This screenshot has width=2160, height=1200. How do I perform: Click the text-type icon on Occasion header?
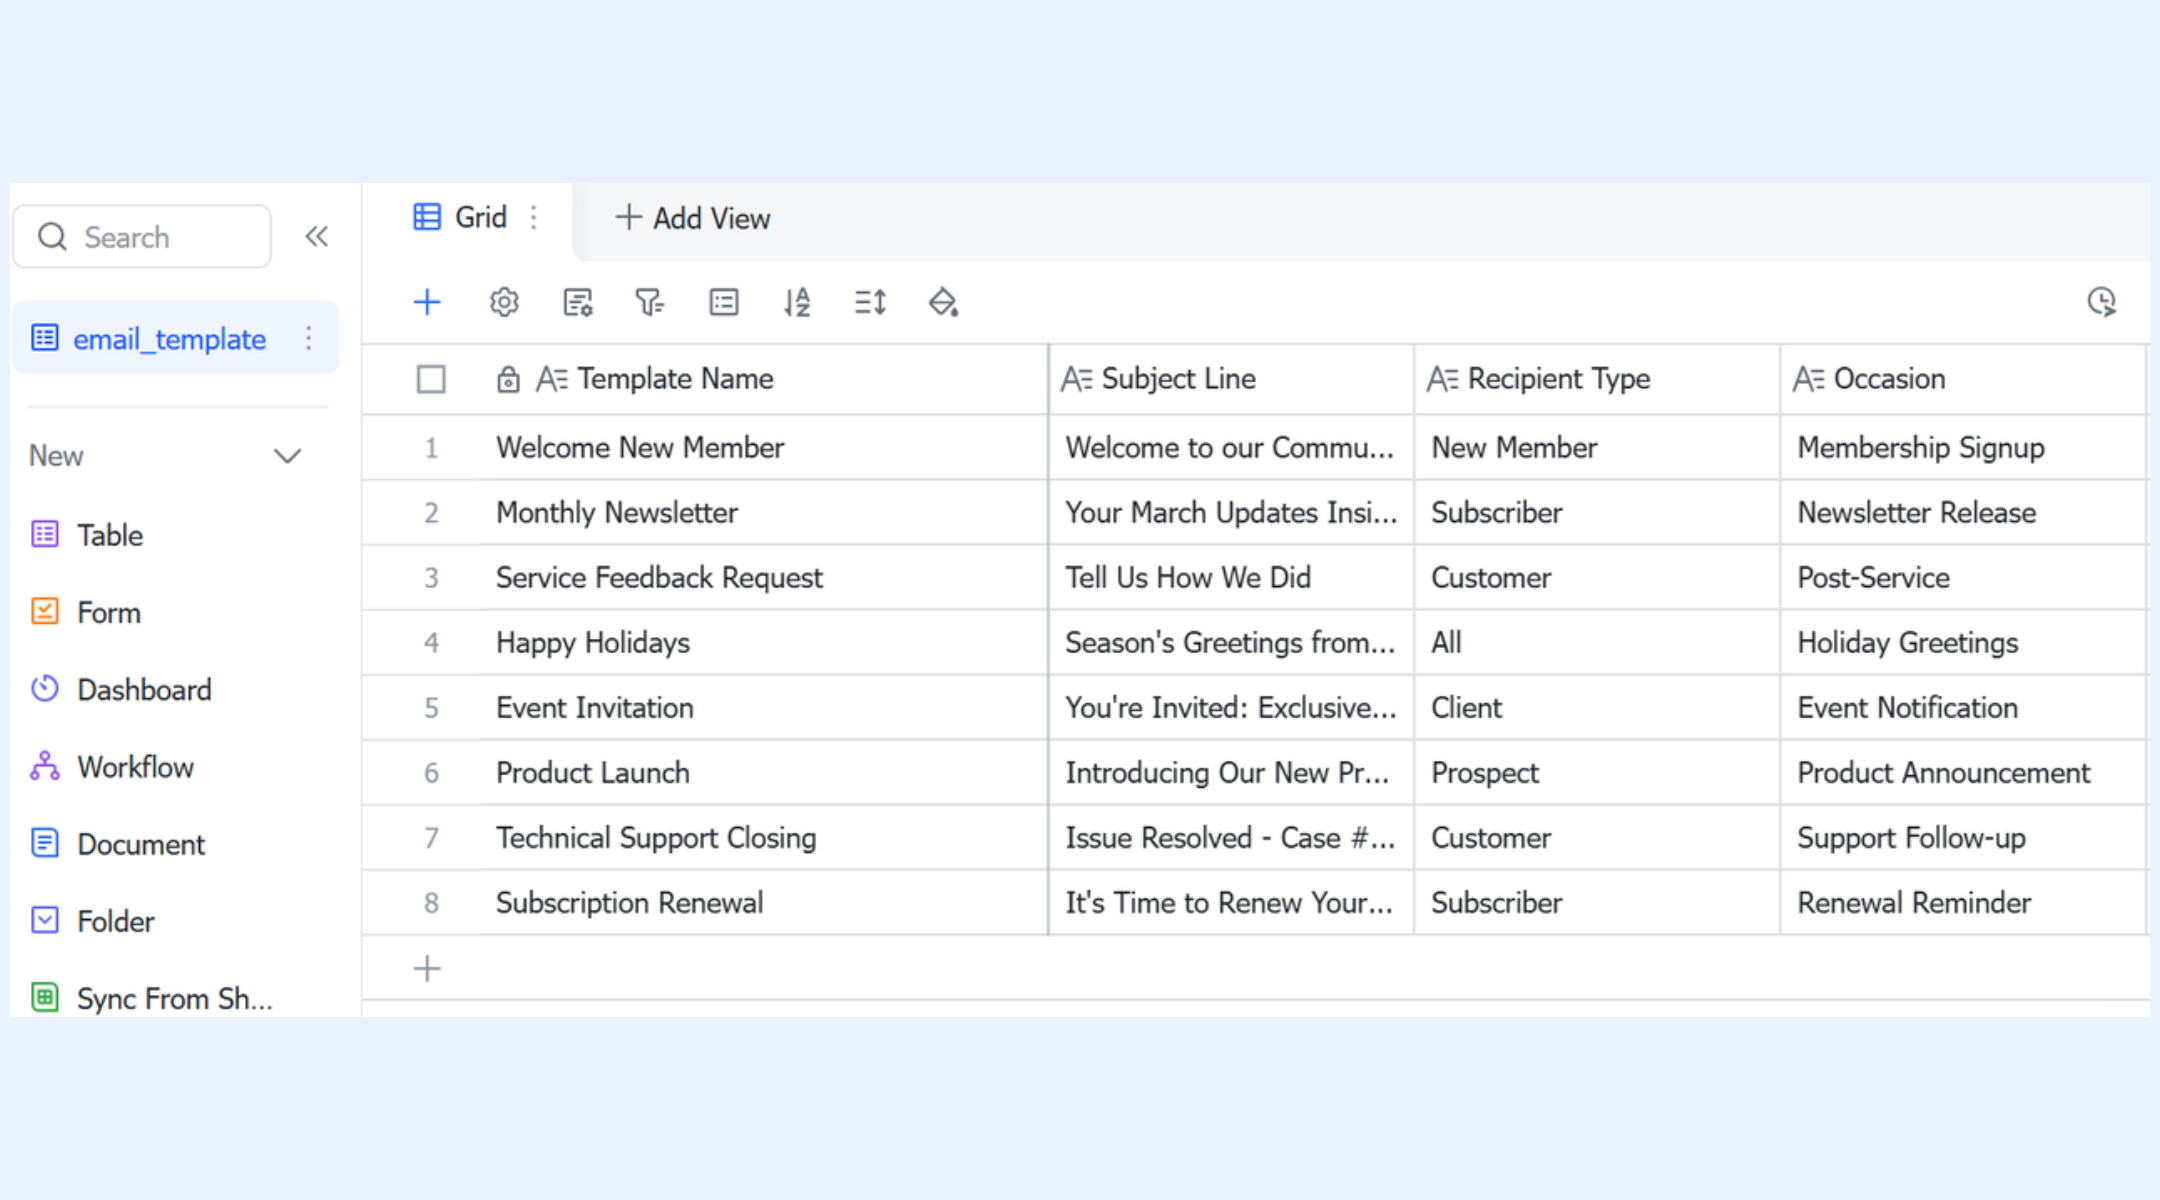point(1809,379)
